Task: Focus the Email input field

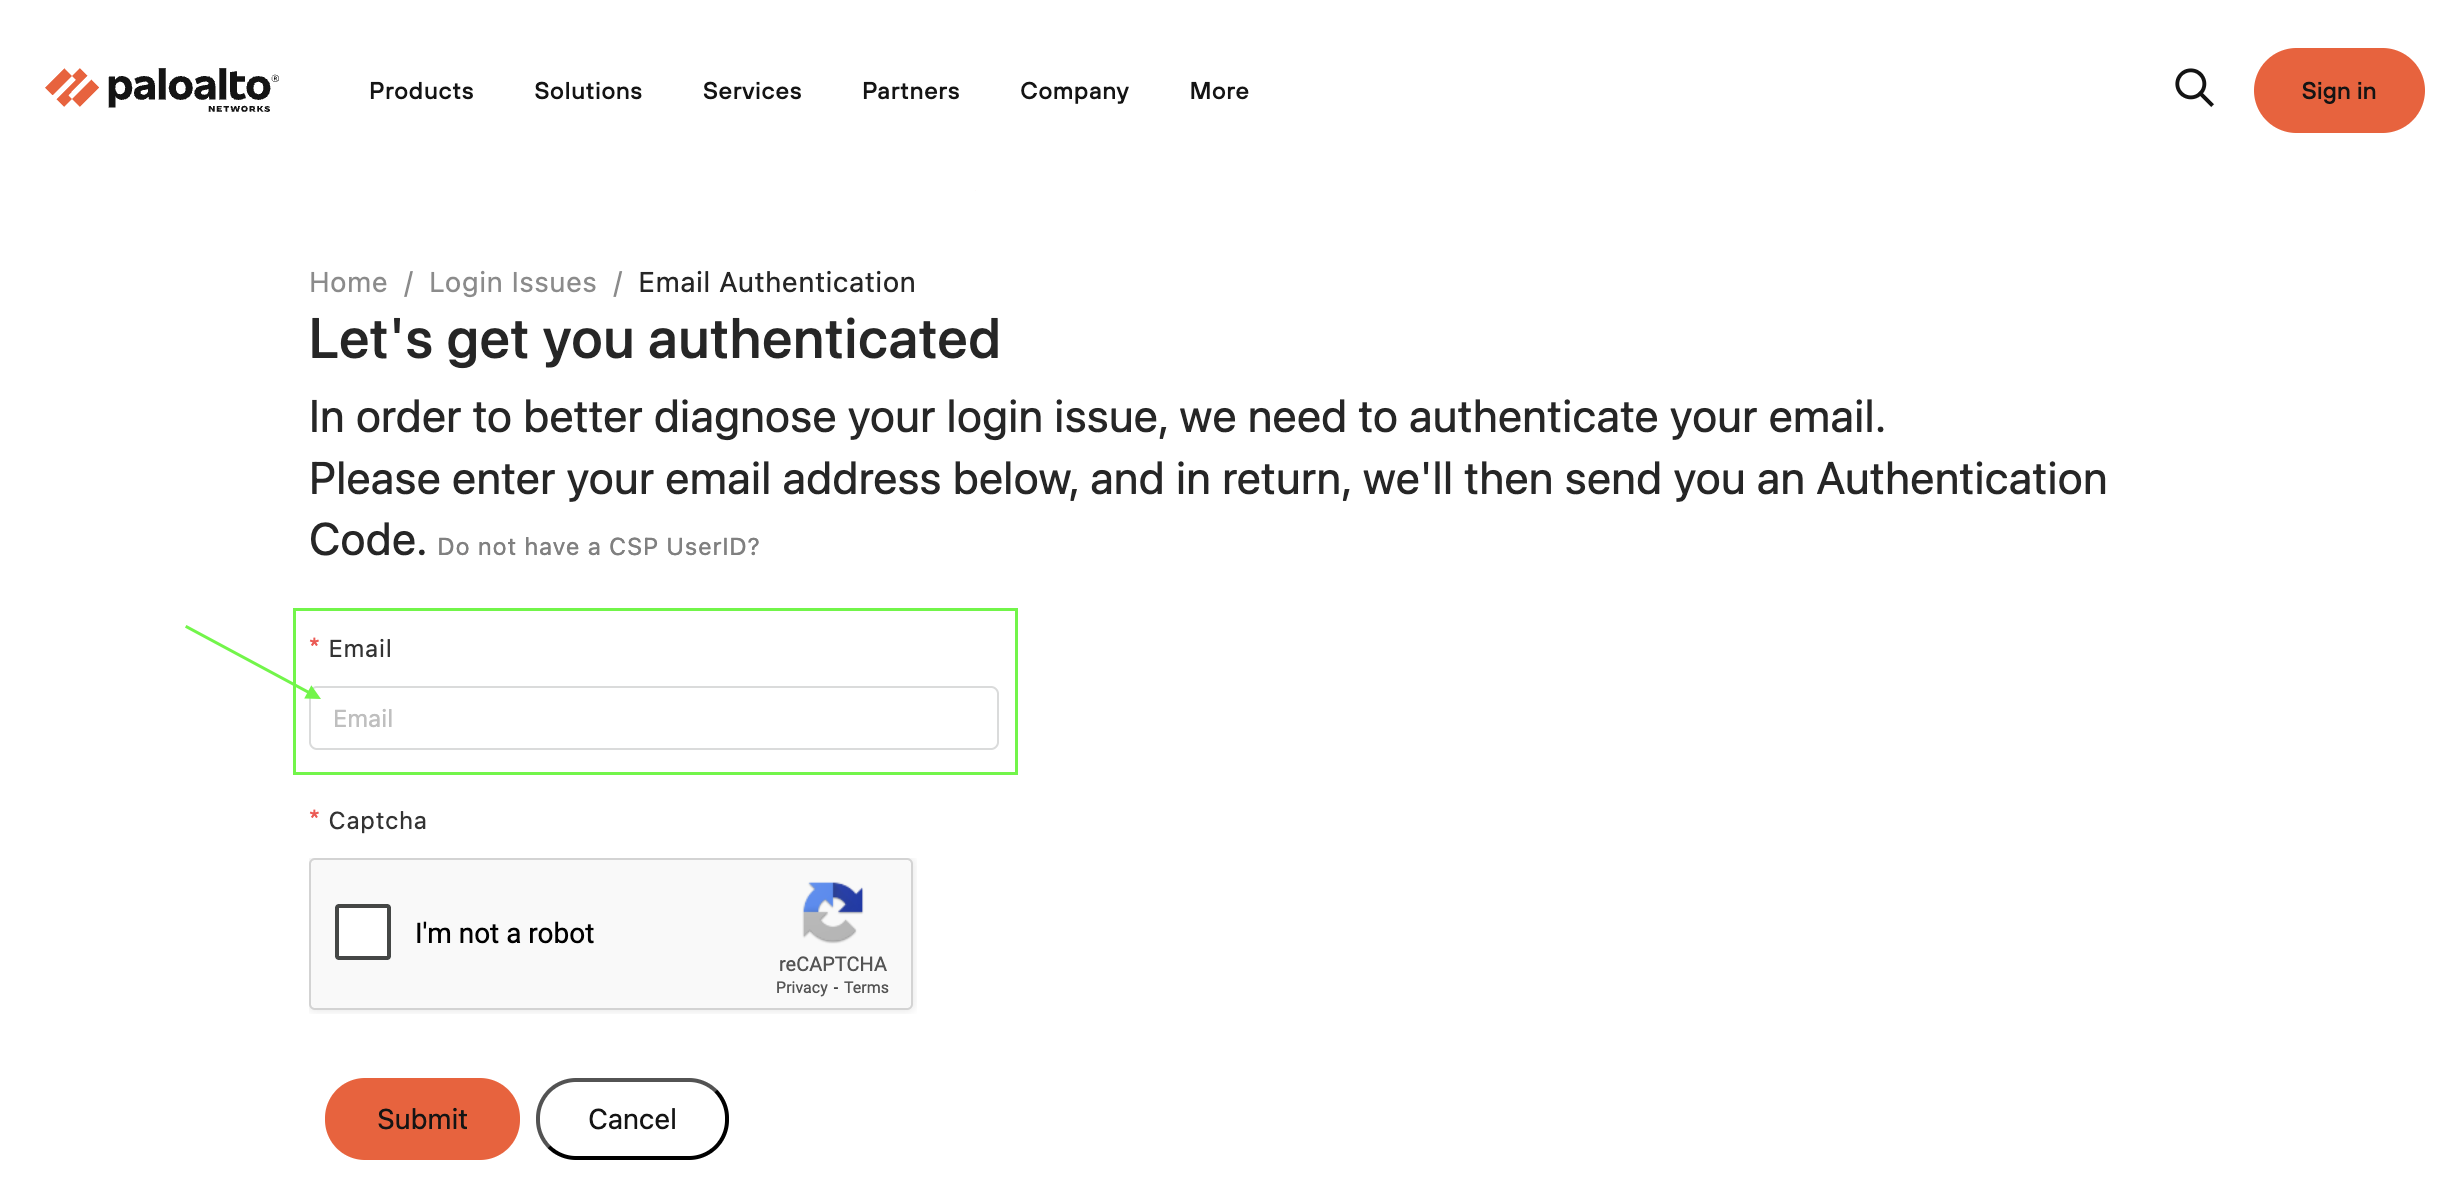Action: pyautogui.click(x=654, y=718)
